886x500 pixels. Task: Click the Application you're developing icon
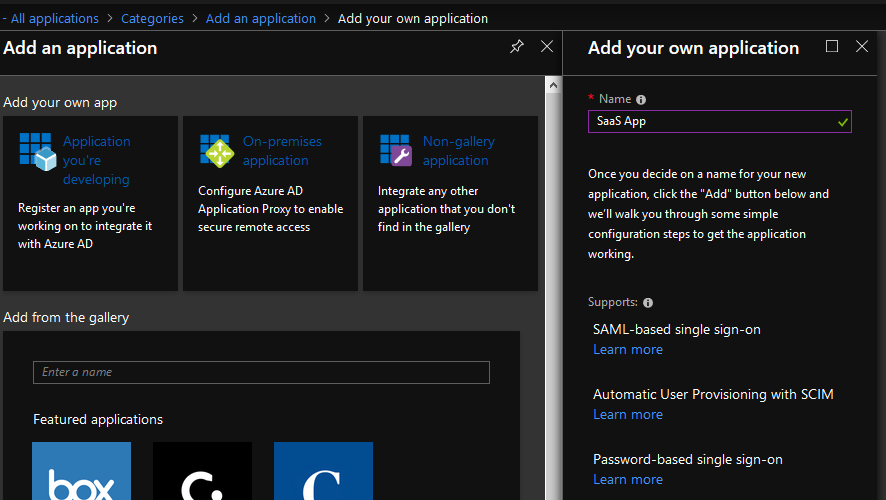point(38,151)
